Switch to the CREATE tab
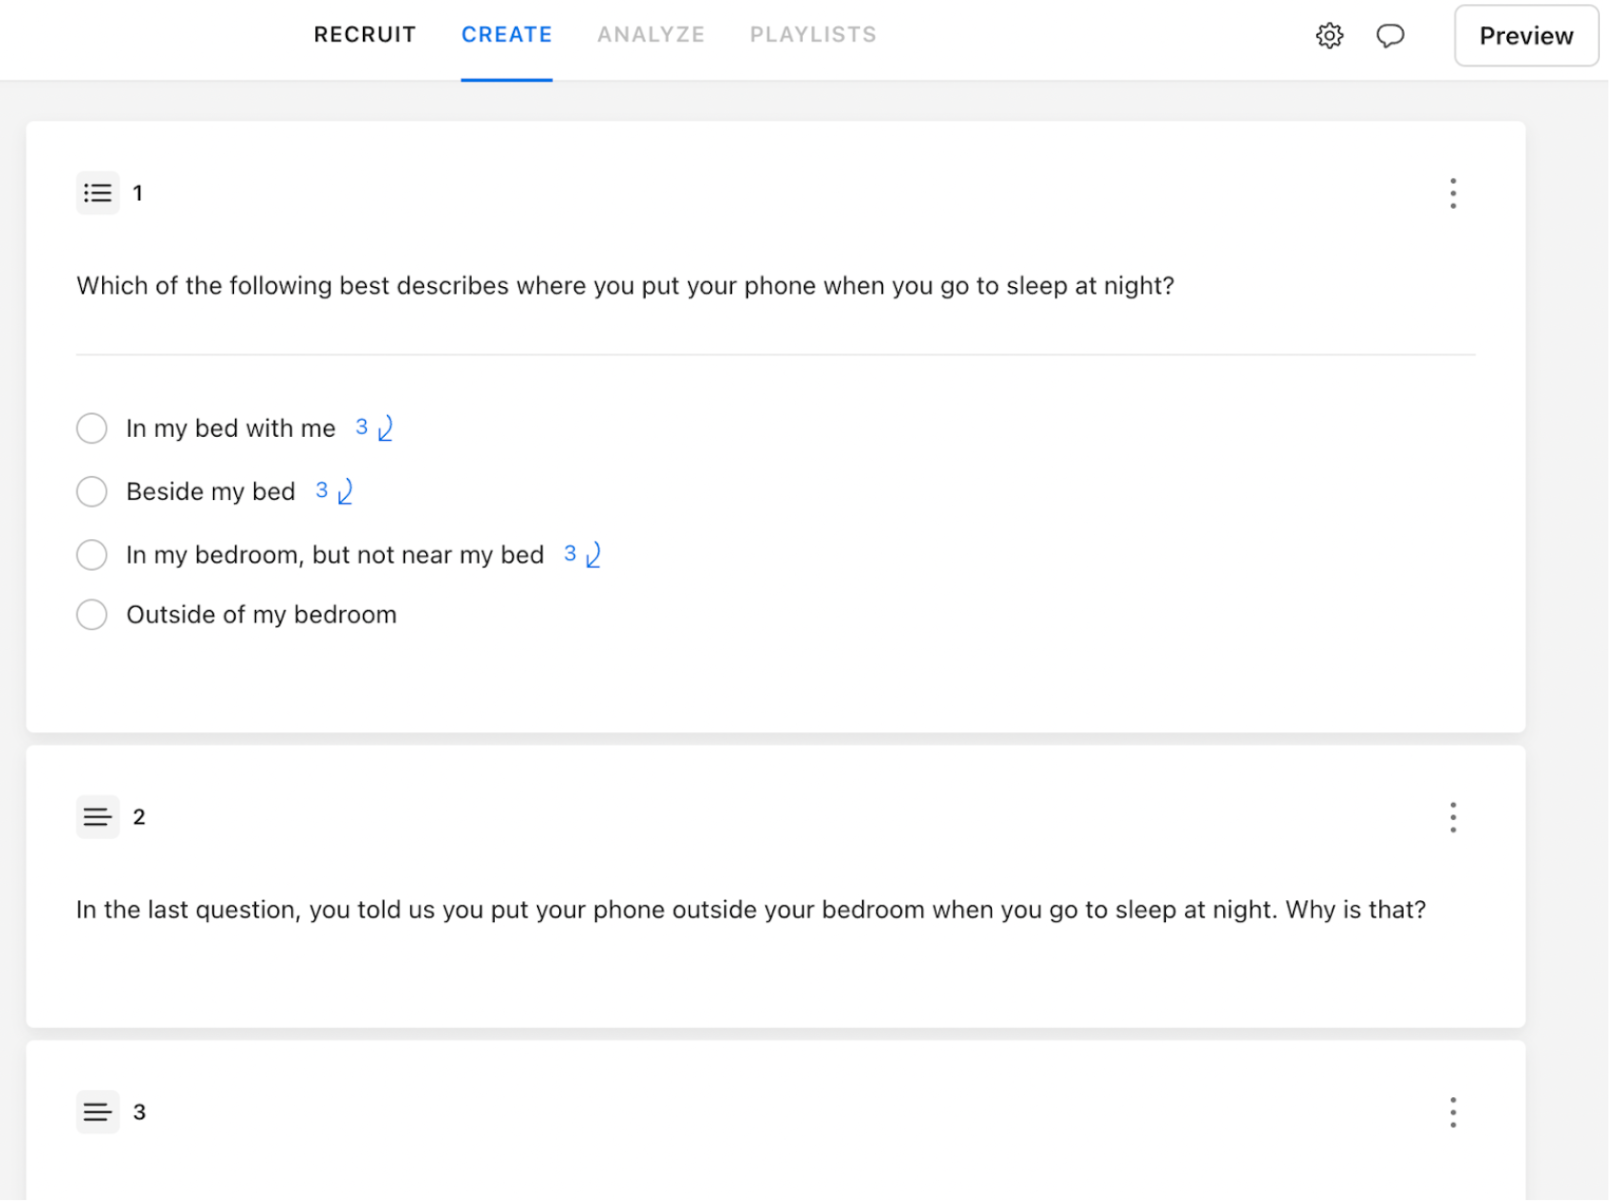Viewport: 1610px width, 1202px height. [x=507, y=35]
